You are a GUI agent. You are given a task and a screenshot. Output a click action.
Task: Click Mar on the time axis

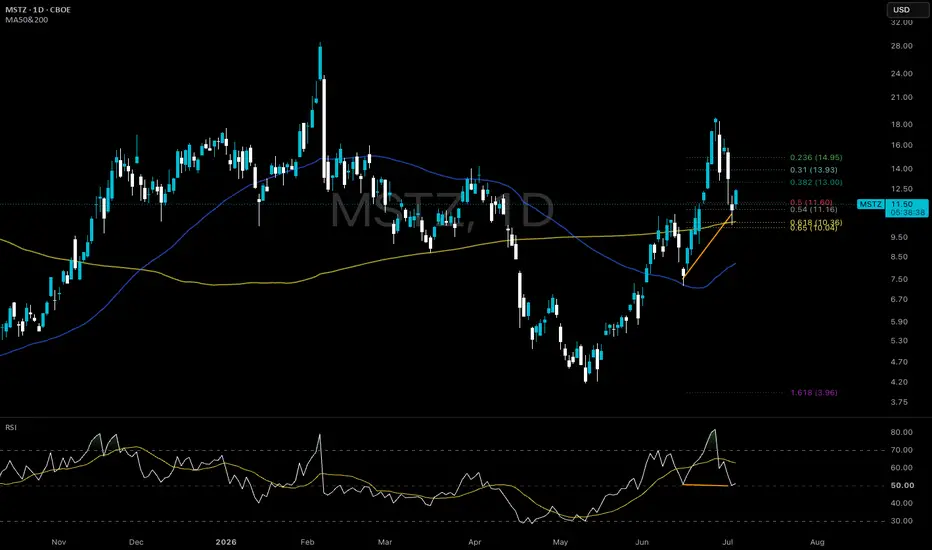click(385, 542)
